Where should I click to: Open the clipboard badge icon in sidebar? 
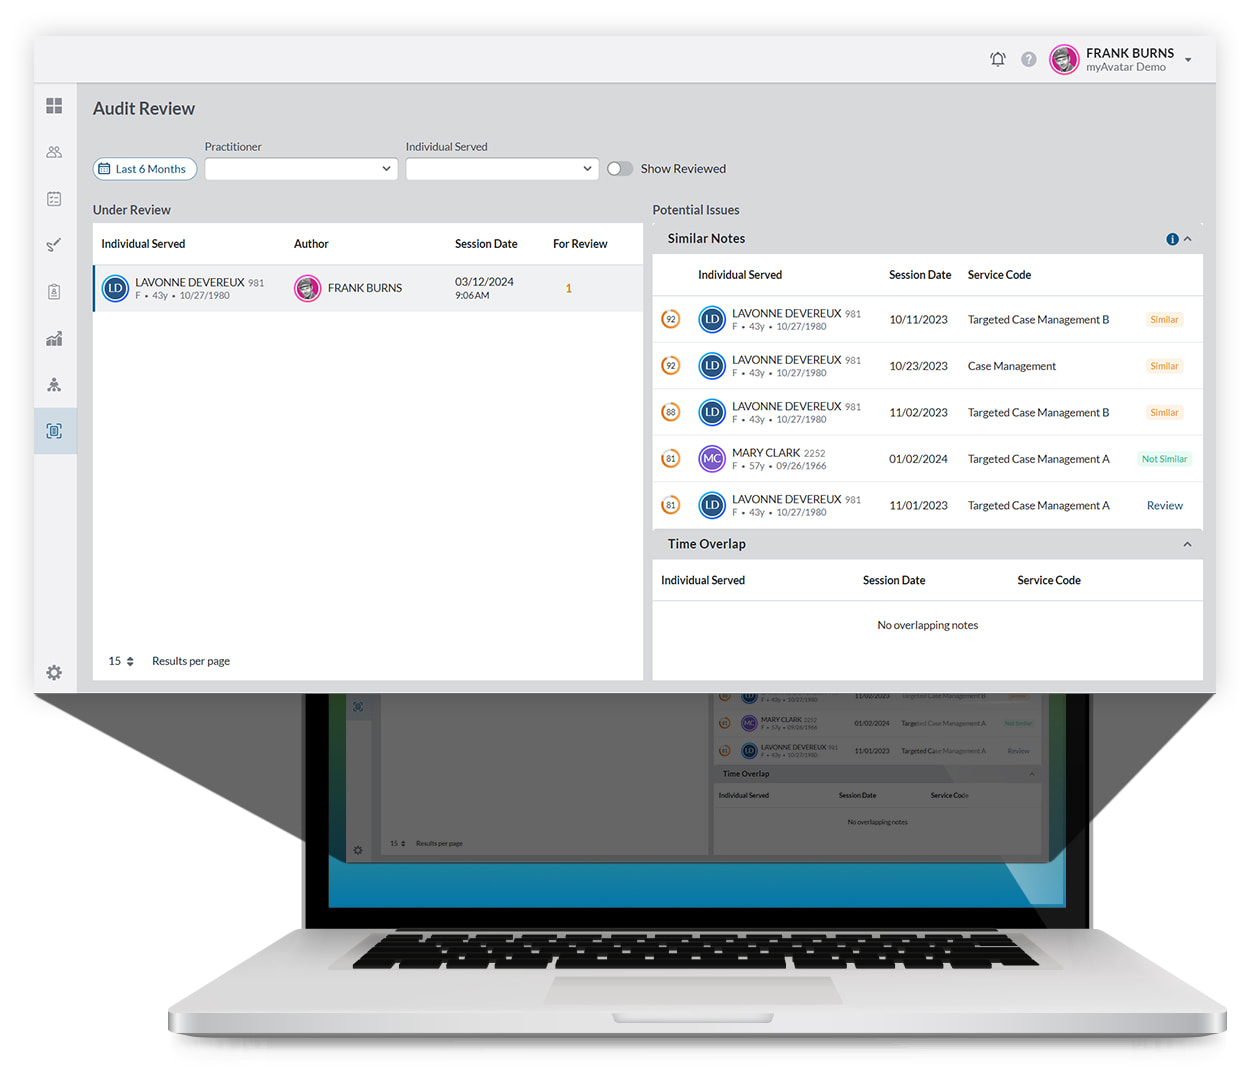(x=54, y=292)
